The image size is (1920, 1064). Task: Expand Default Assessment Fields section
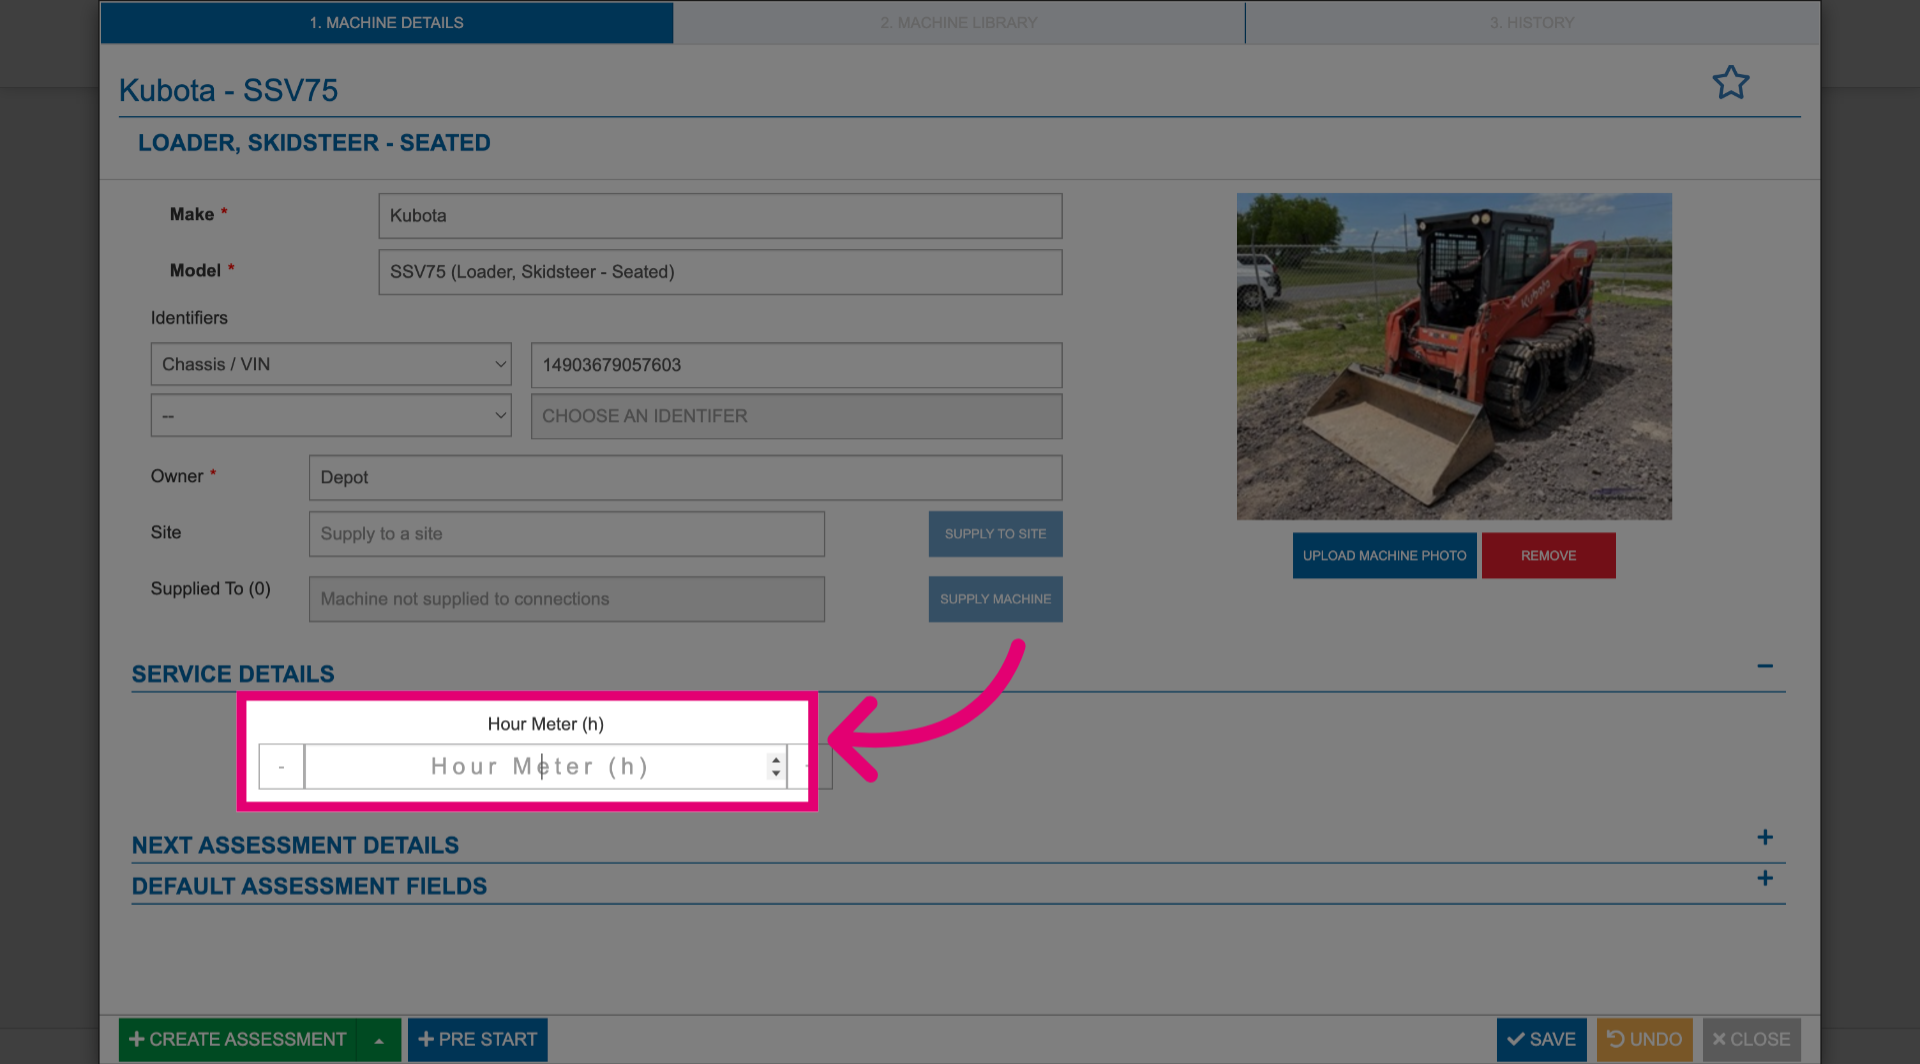coord(1765,878)
